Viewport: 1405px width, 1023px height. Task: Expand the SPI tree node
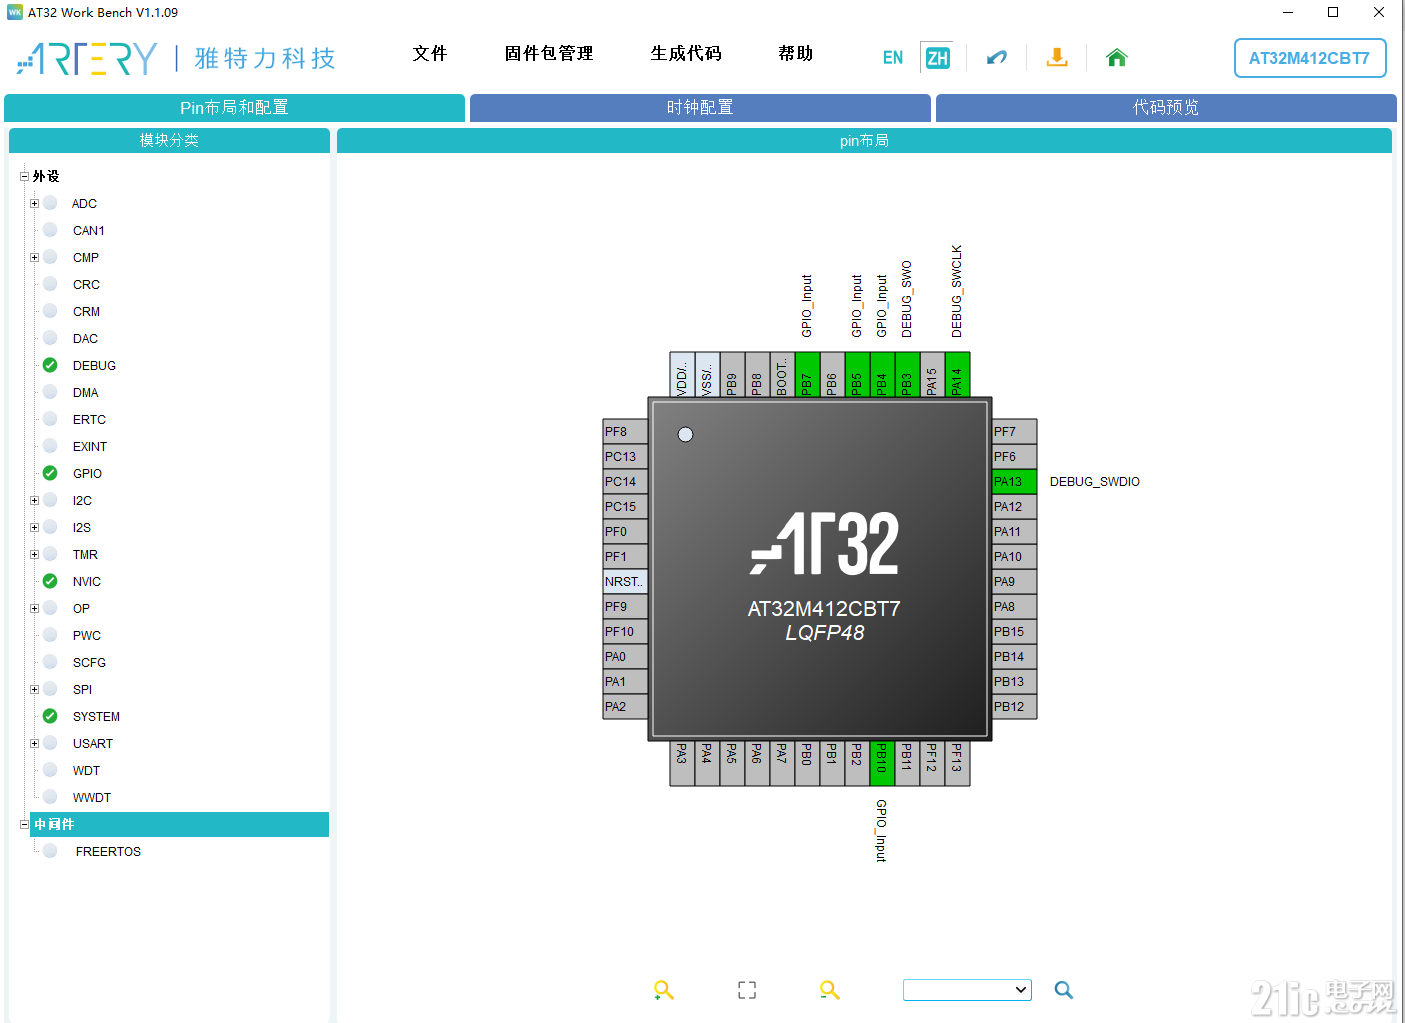tap(34, 689)
